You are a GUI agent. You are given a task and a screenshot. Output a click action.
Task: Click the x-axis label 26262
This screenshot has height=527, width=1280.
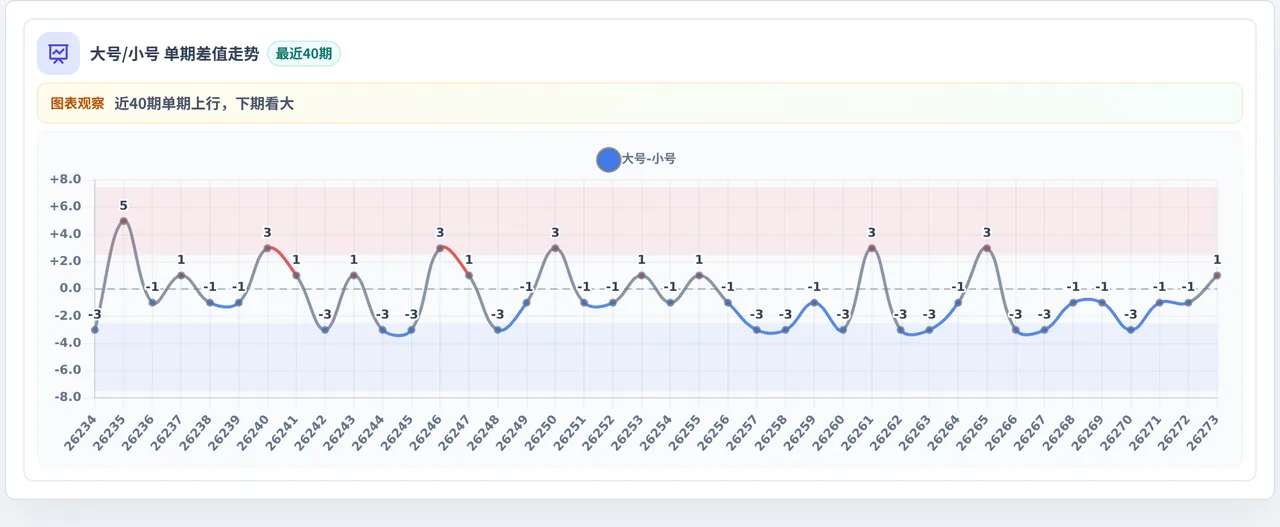click(x=886, y=433)
